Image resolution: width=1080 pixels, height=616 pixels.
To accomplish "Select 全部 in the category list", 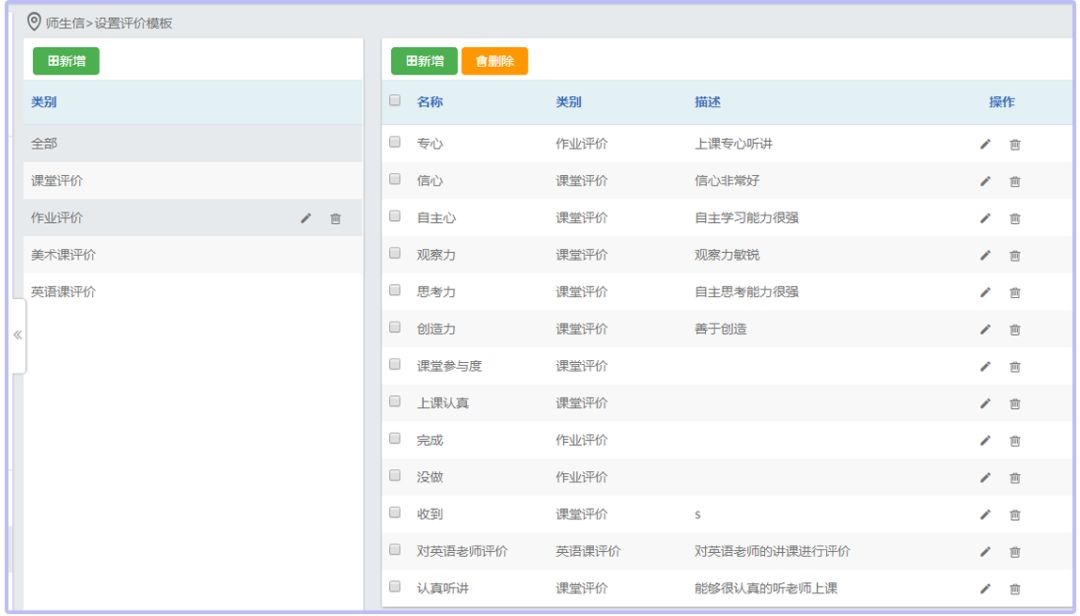I will [45, 144].
